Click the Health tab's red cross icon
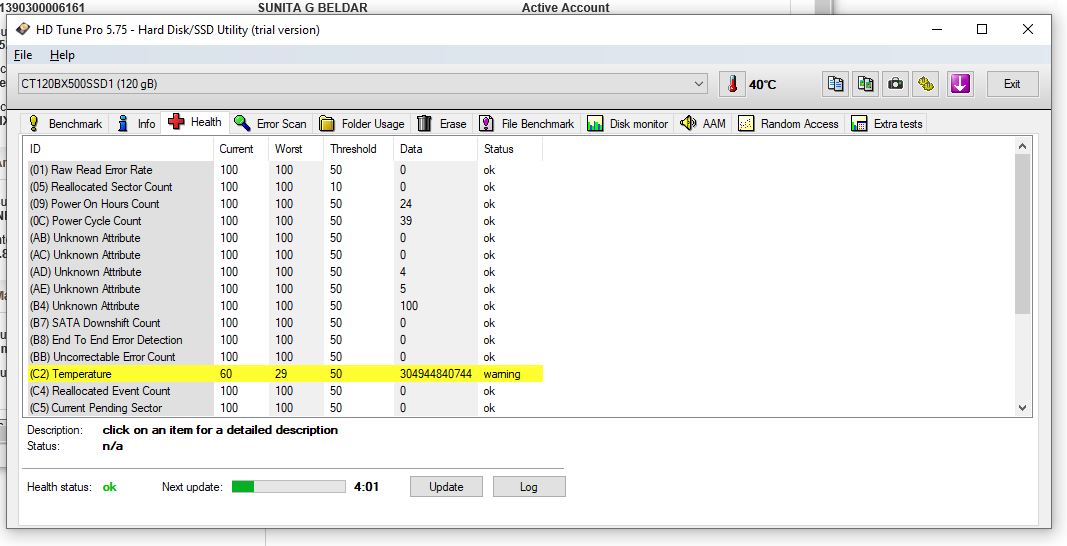 176,122
